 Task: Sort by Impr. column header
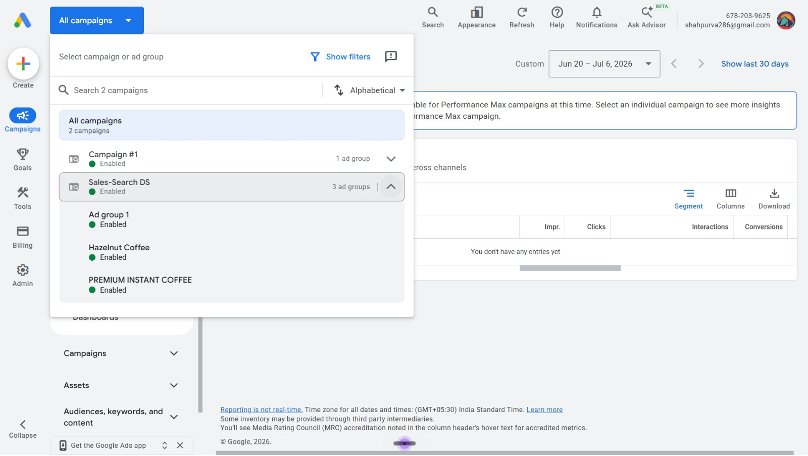point(552,227)
